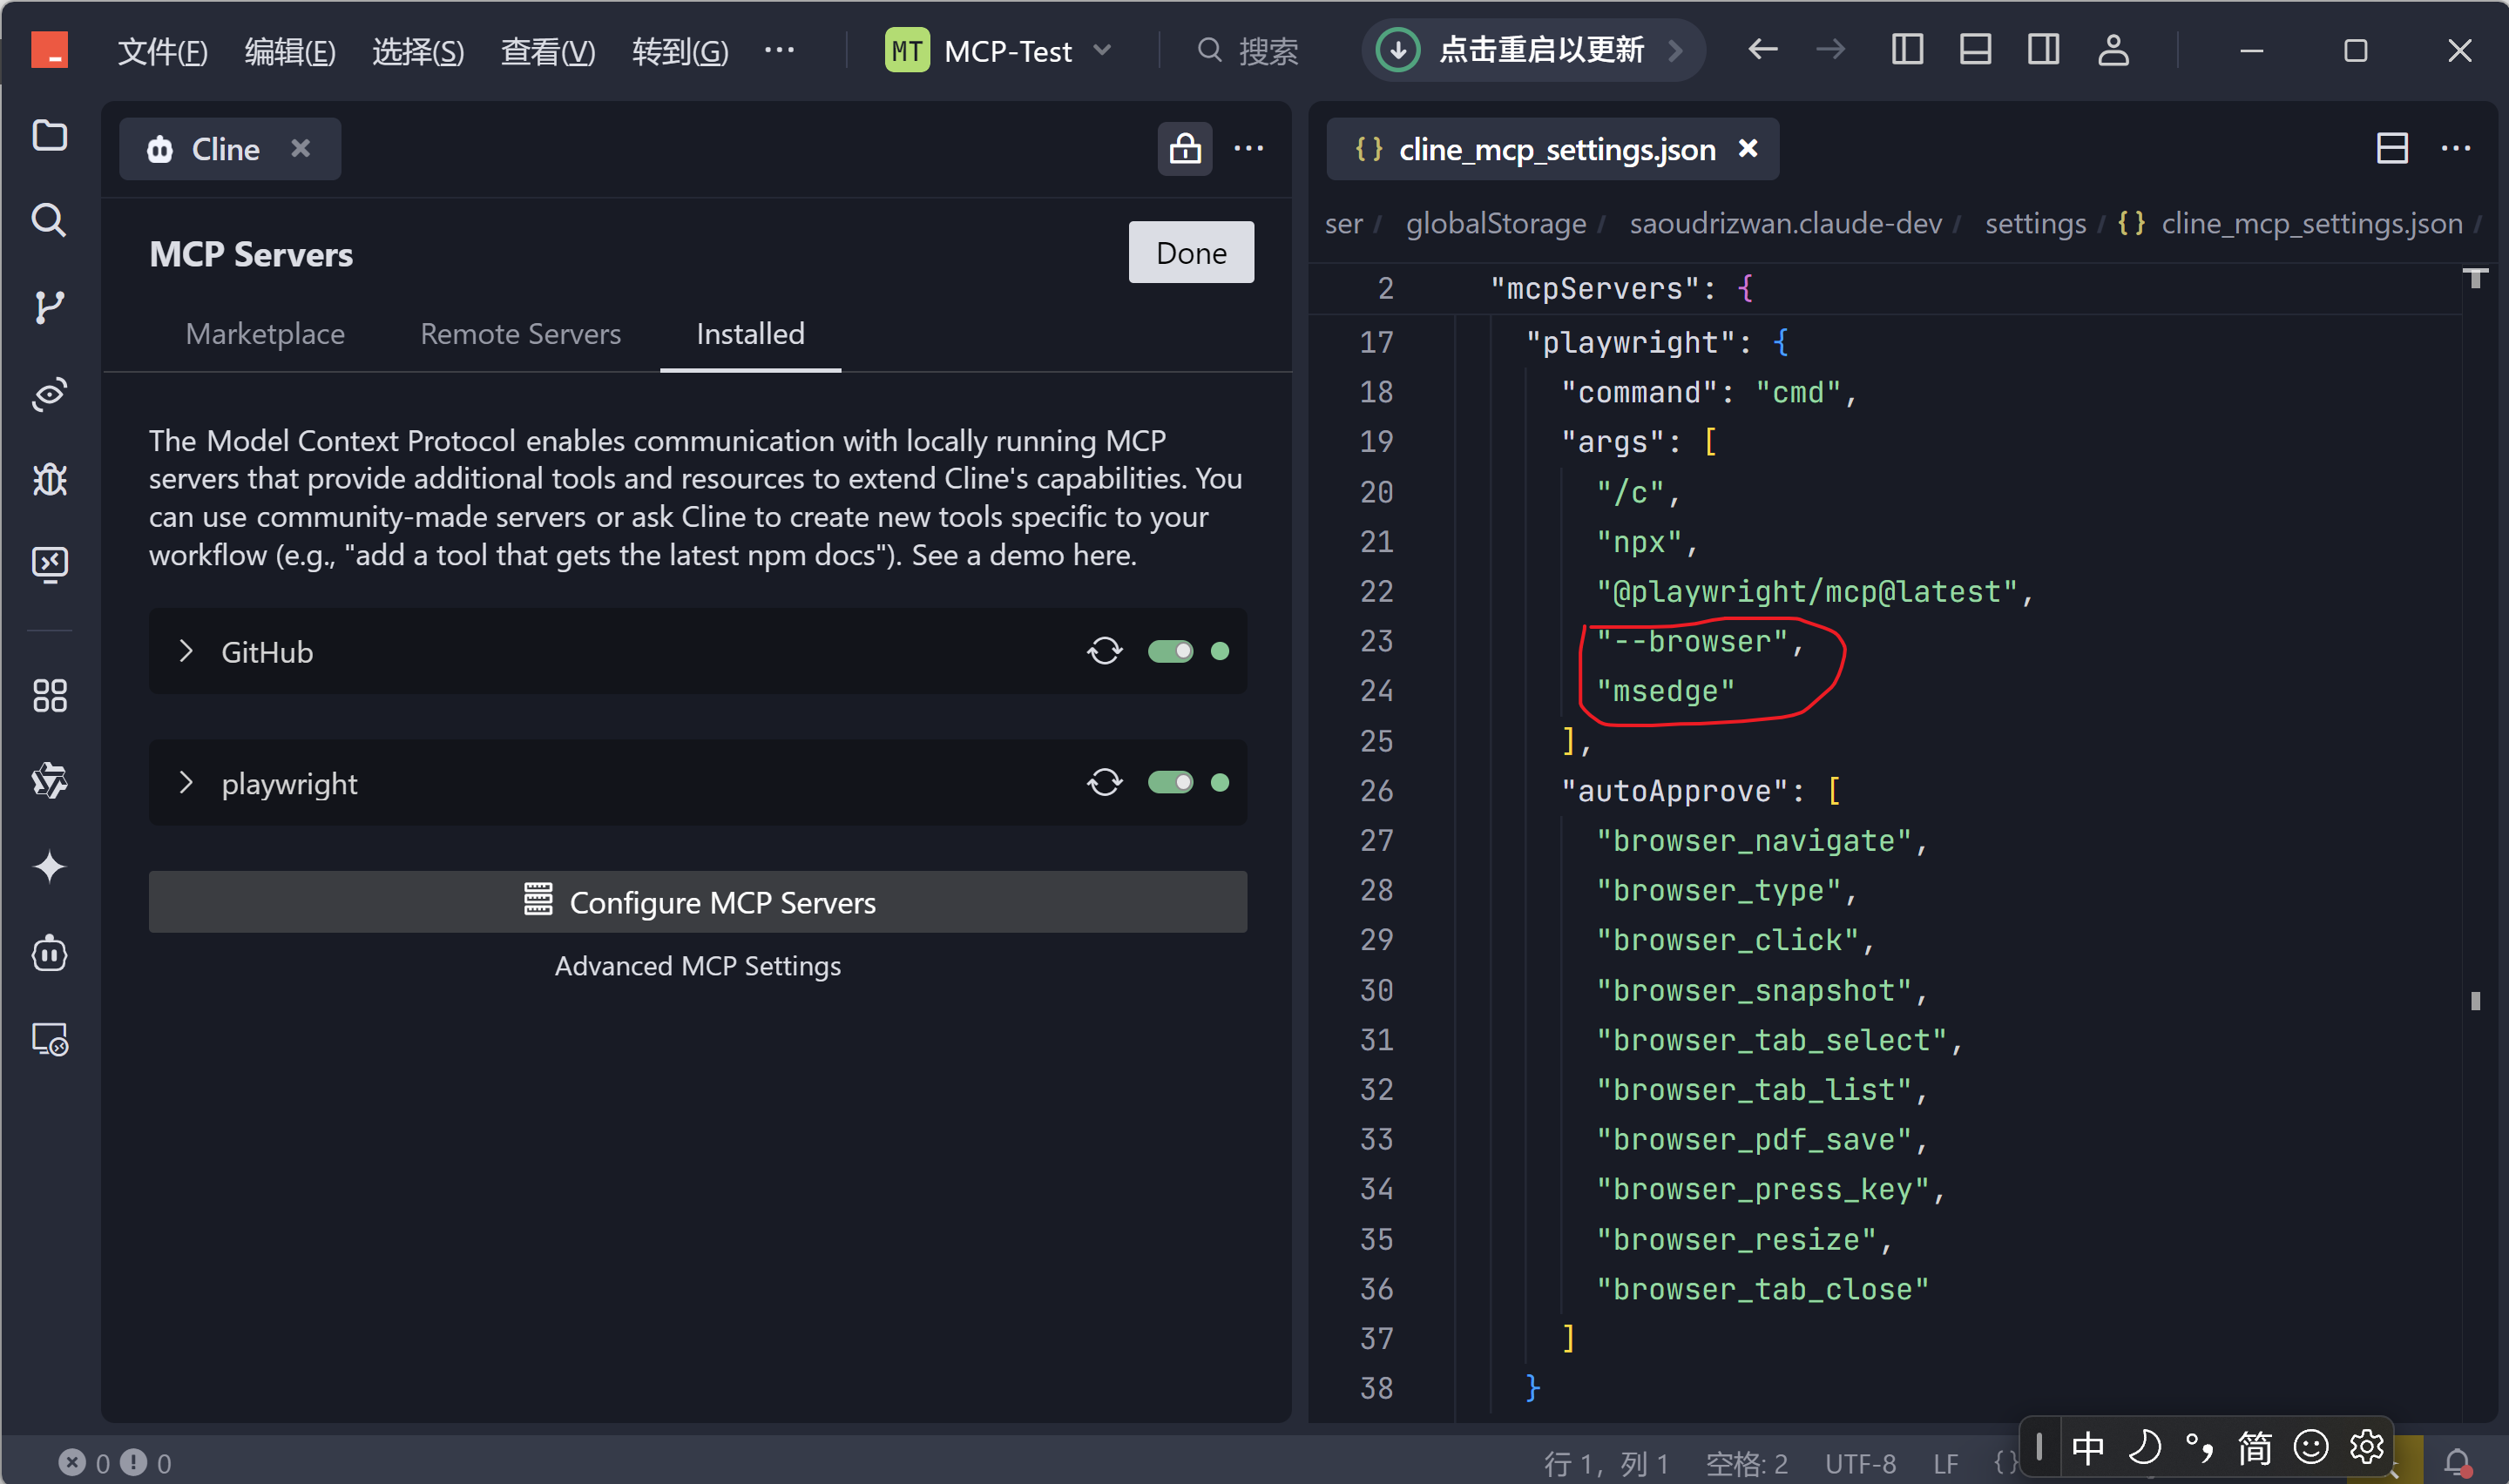Expand the GitHub server entry

point(186,651)
